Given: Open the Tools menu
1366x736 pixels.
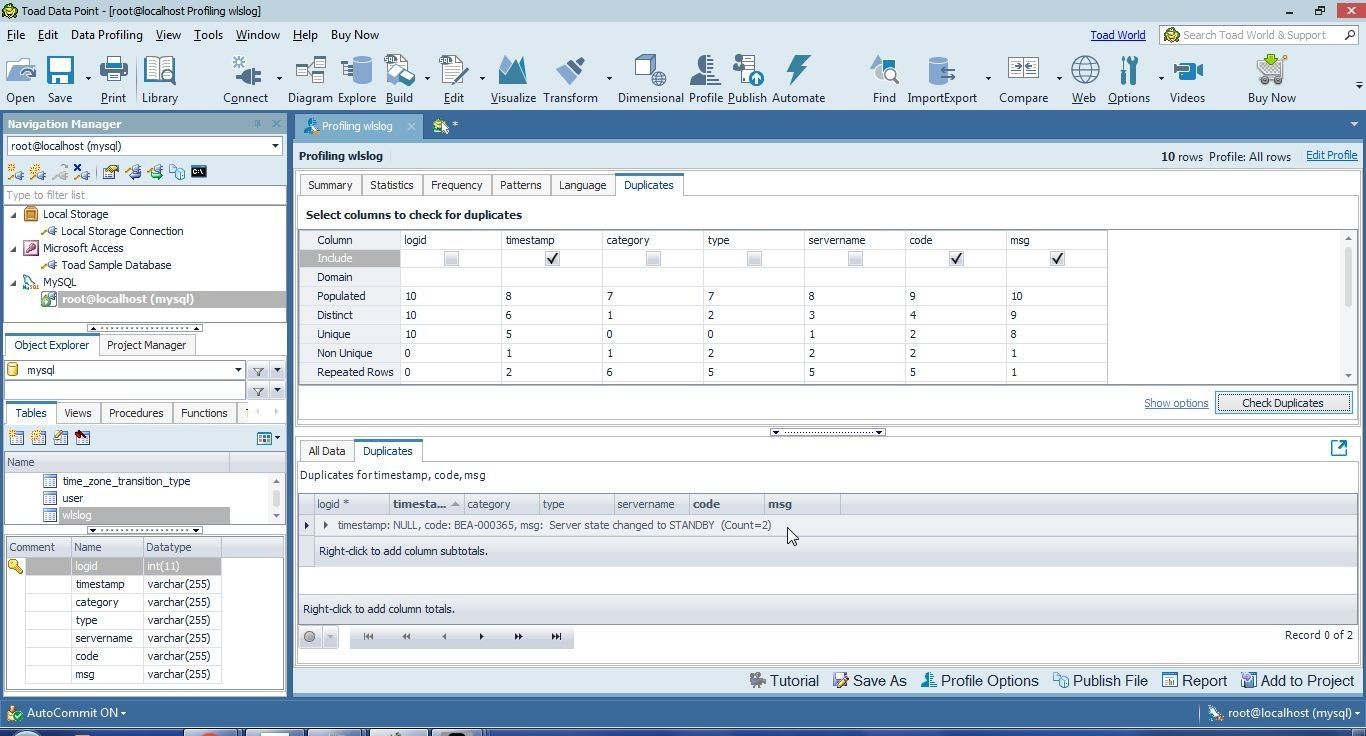Looking at the screenshot, I should (208, 35).
